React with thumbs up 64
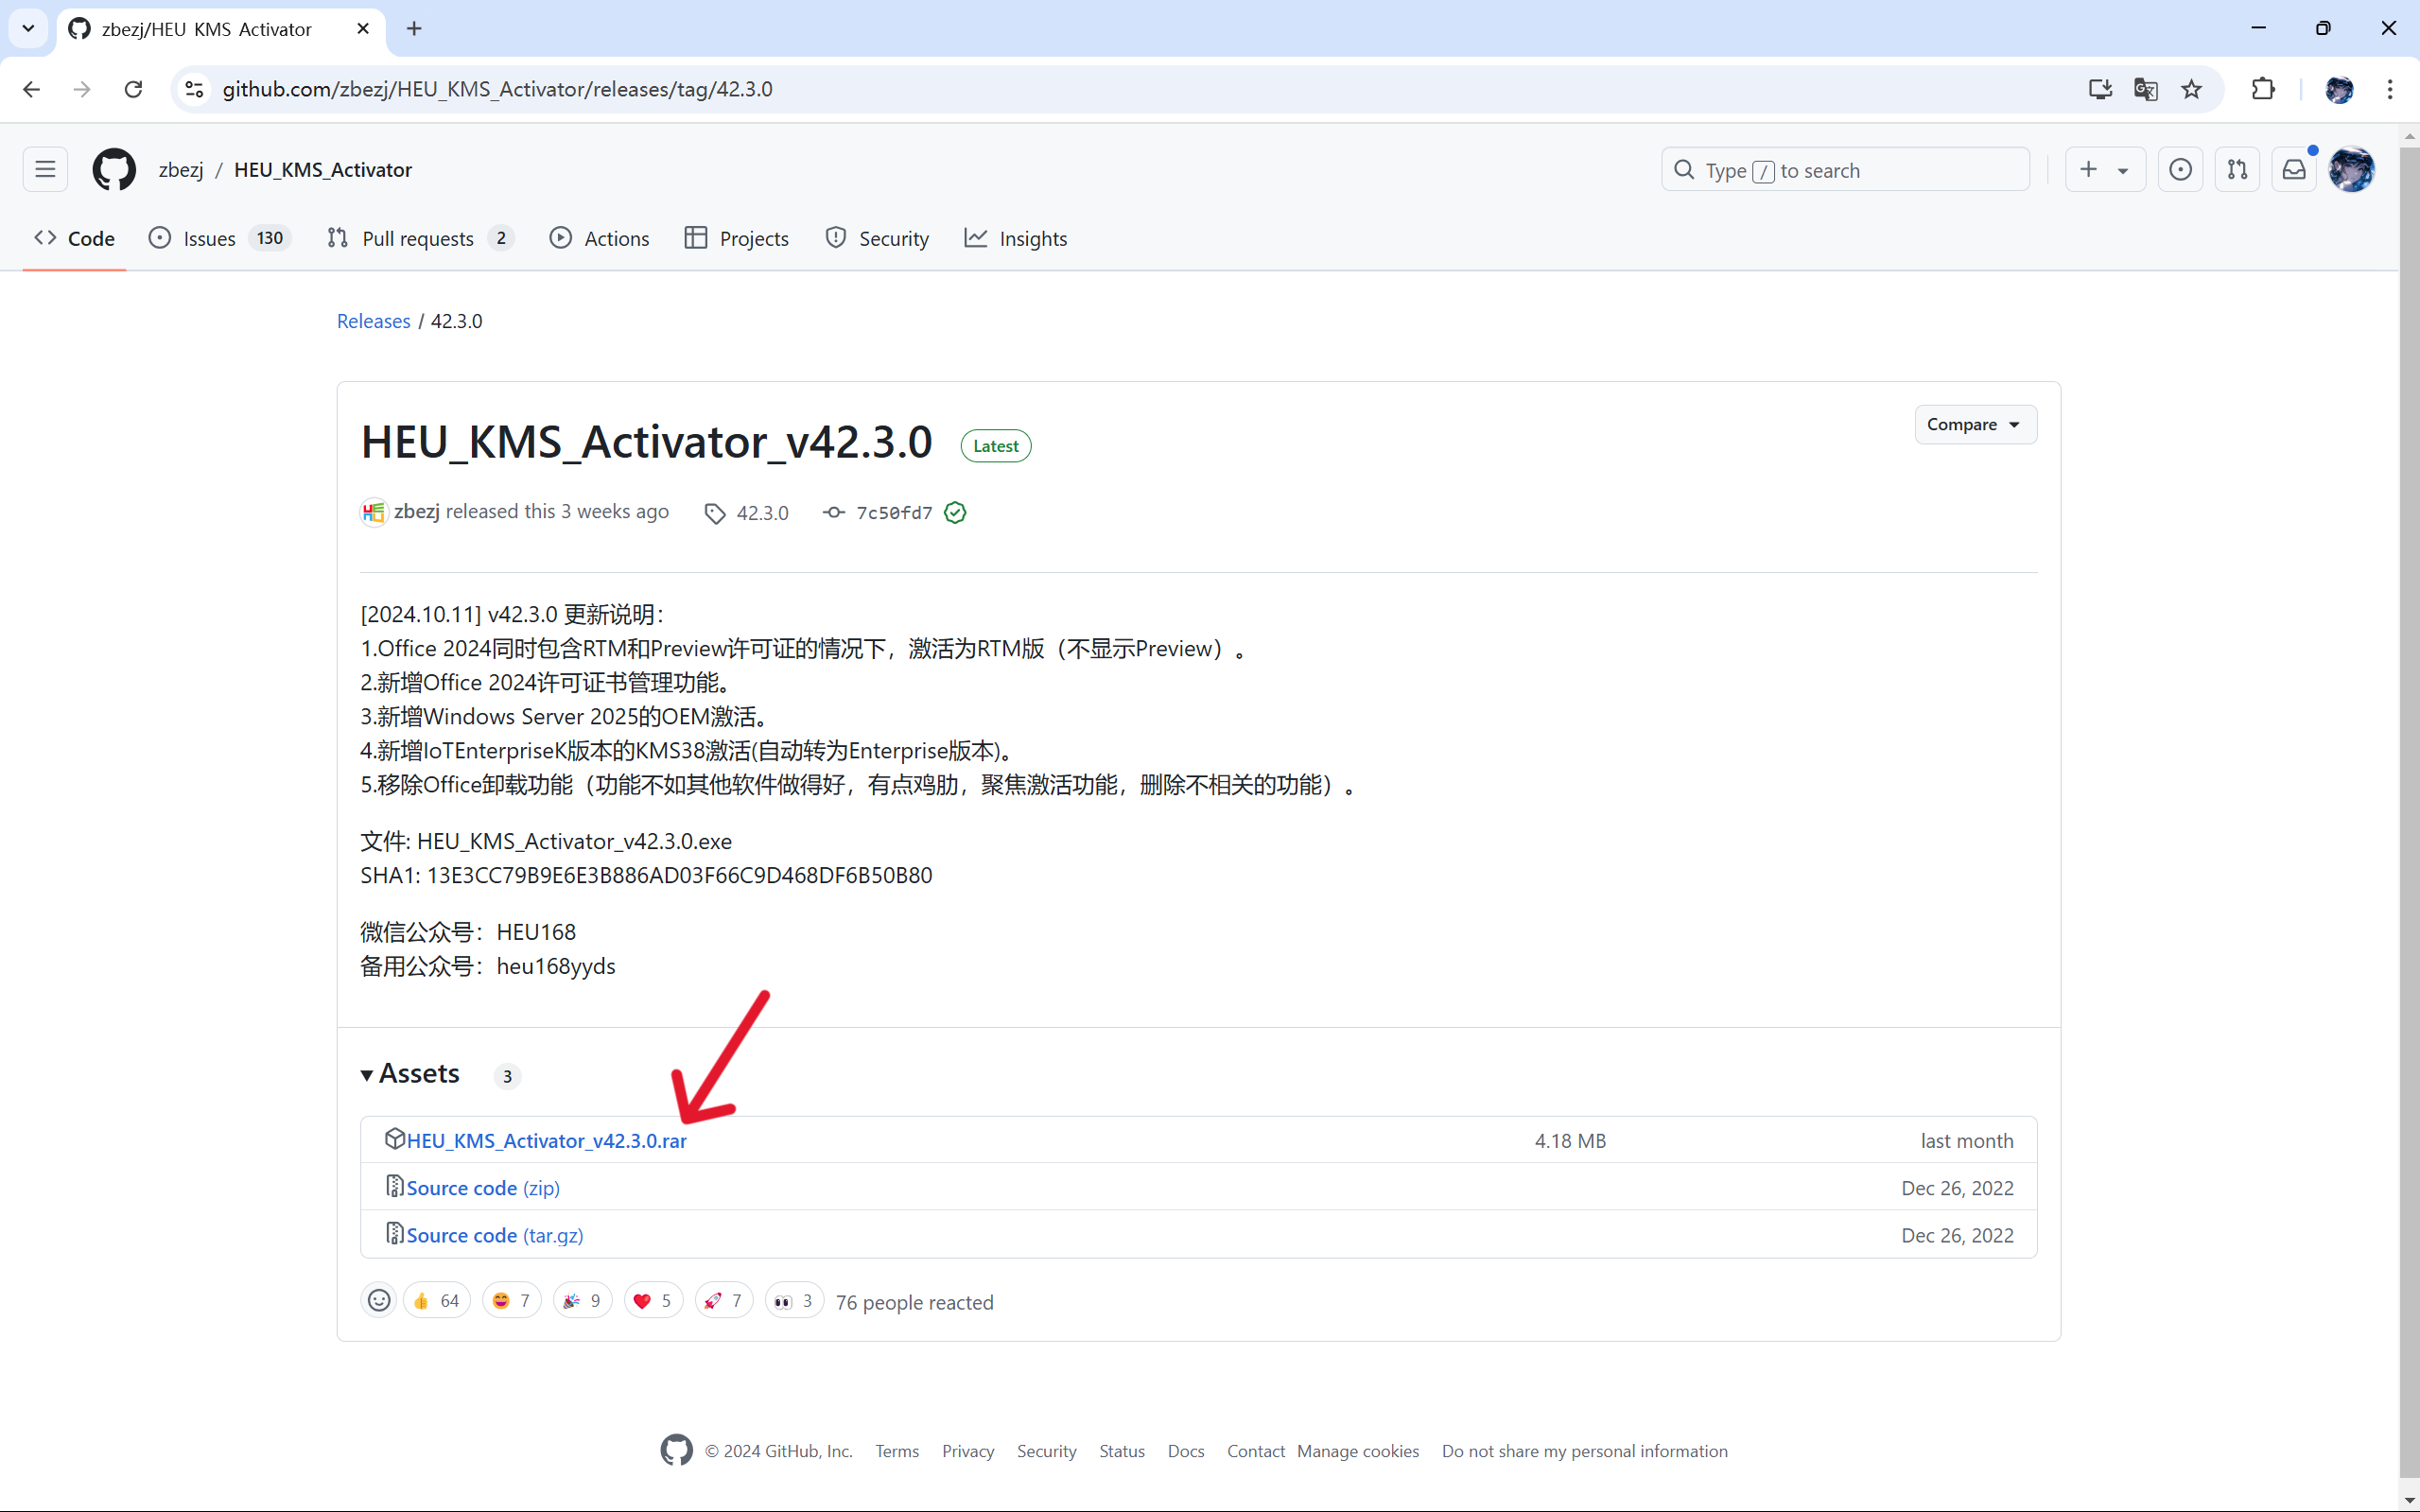 click(x=436, y=1300)
